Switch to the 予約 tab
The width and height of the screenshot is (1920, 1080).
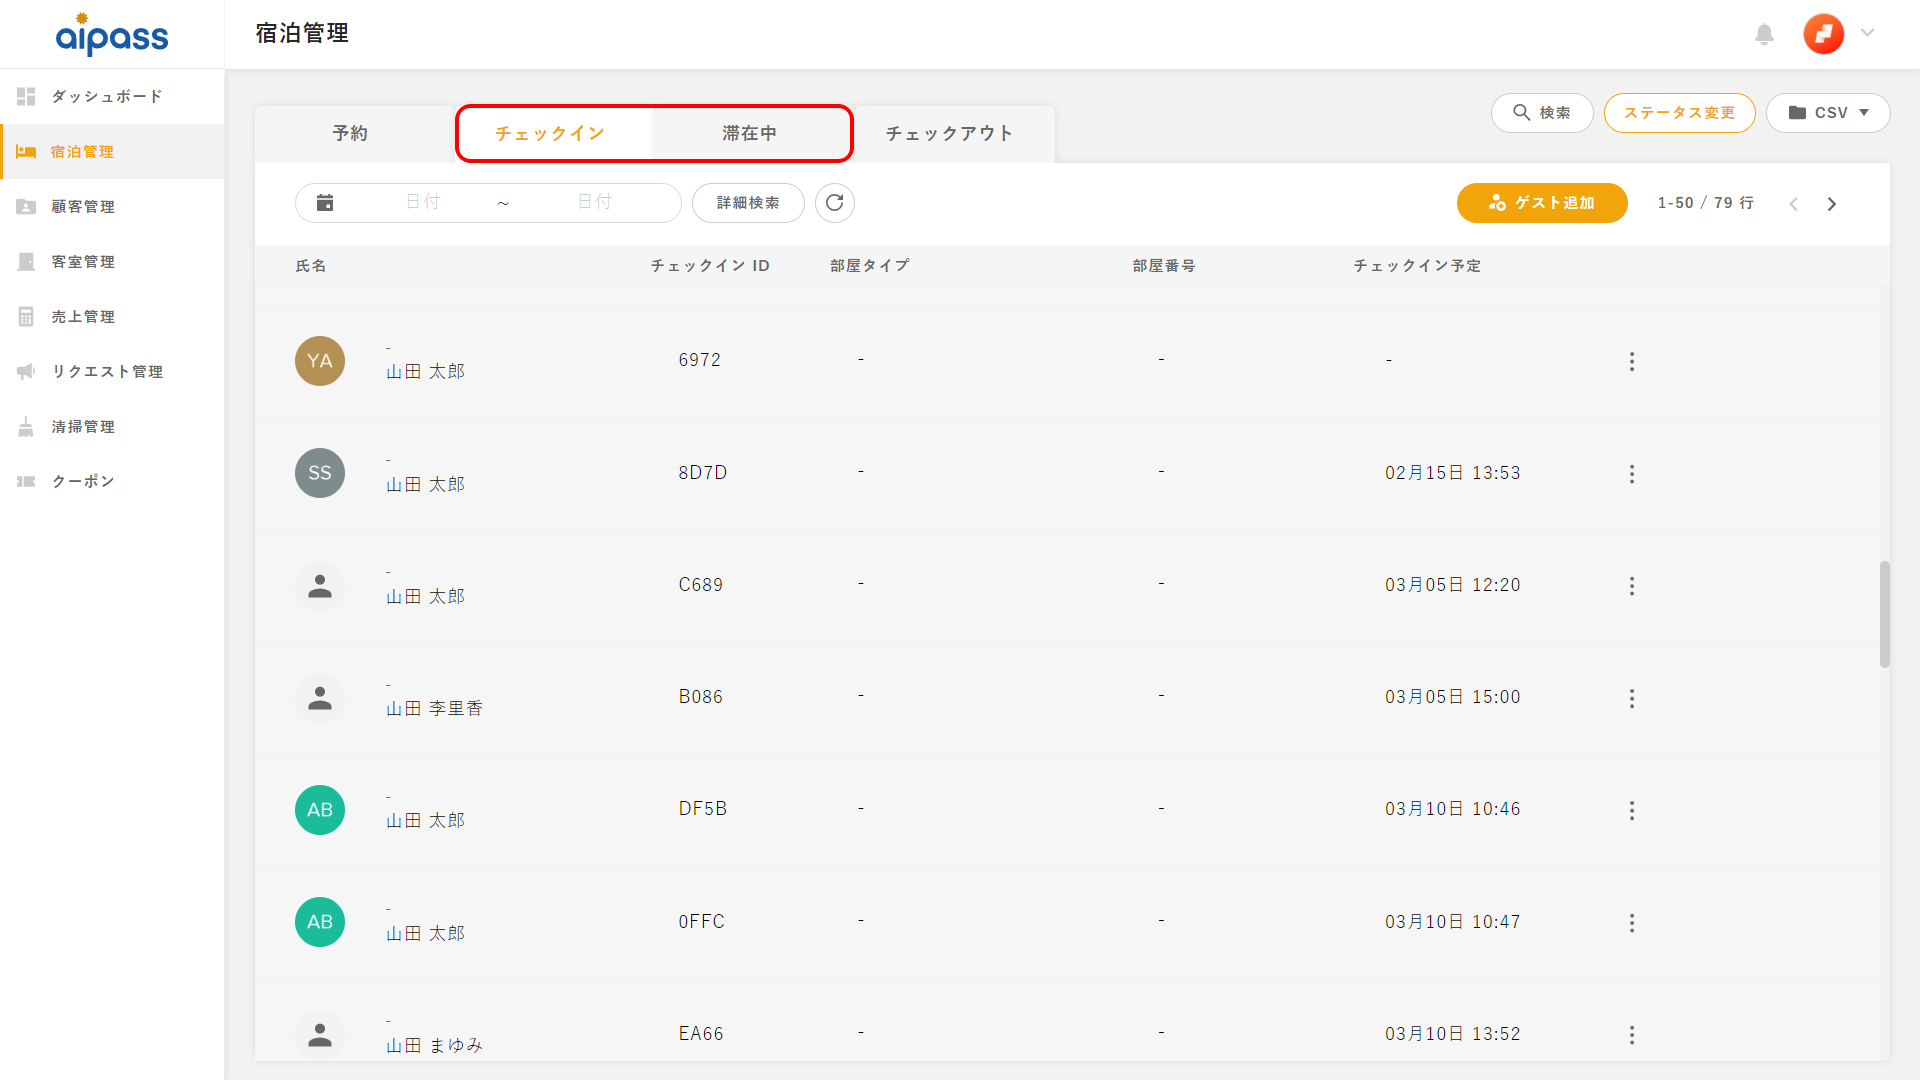[351, 134]
